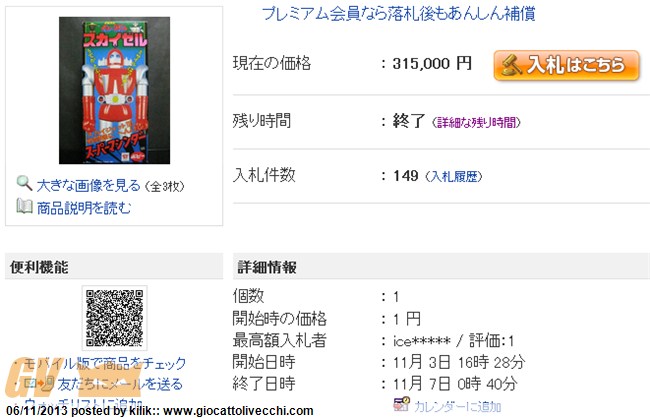Open 詳細な残り時間 detailed remaining time link

tap(476, 122)
